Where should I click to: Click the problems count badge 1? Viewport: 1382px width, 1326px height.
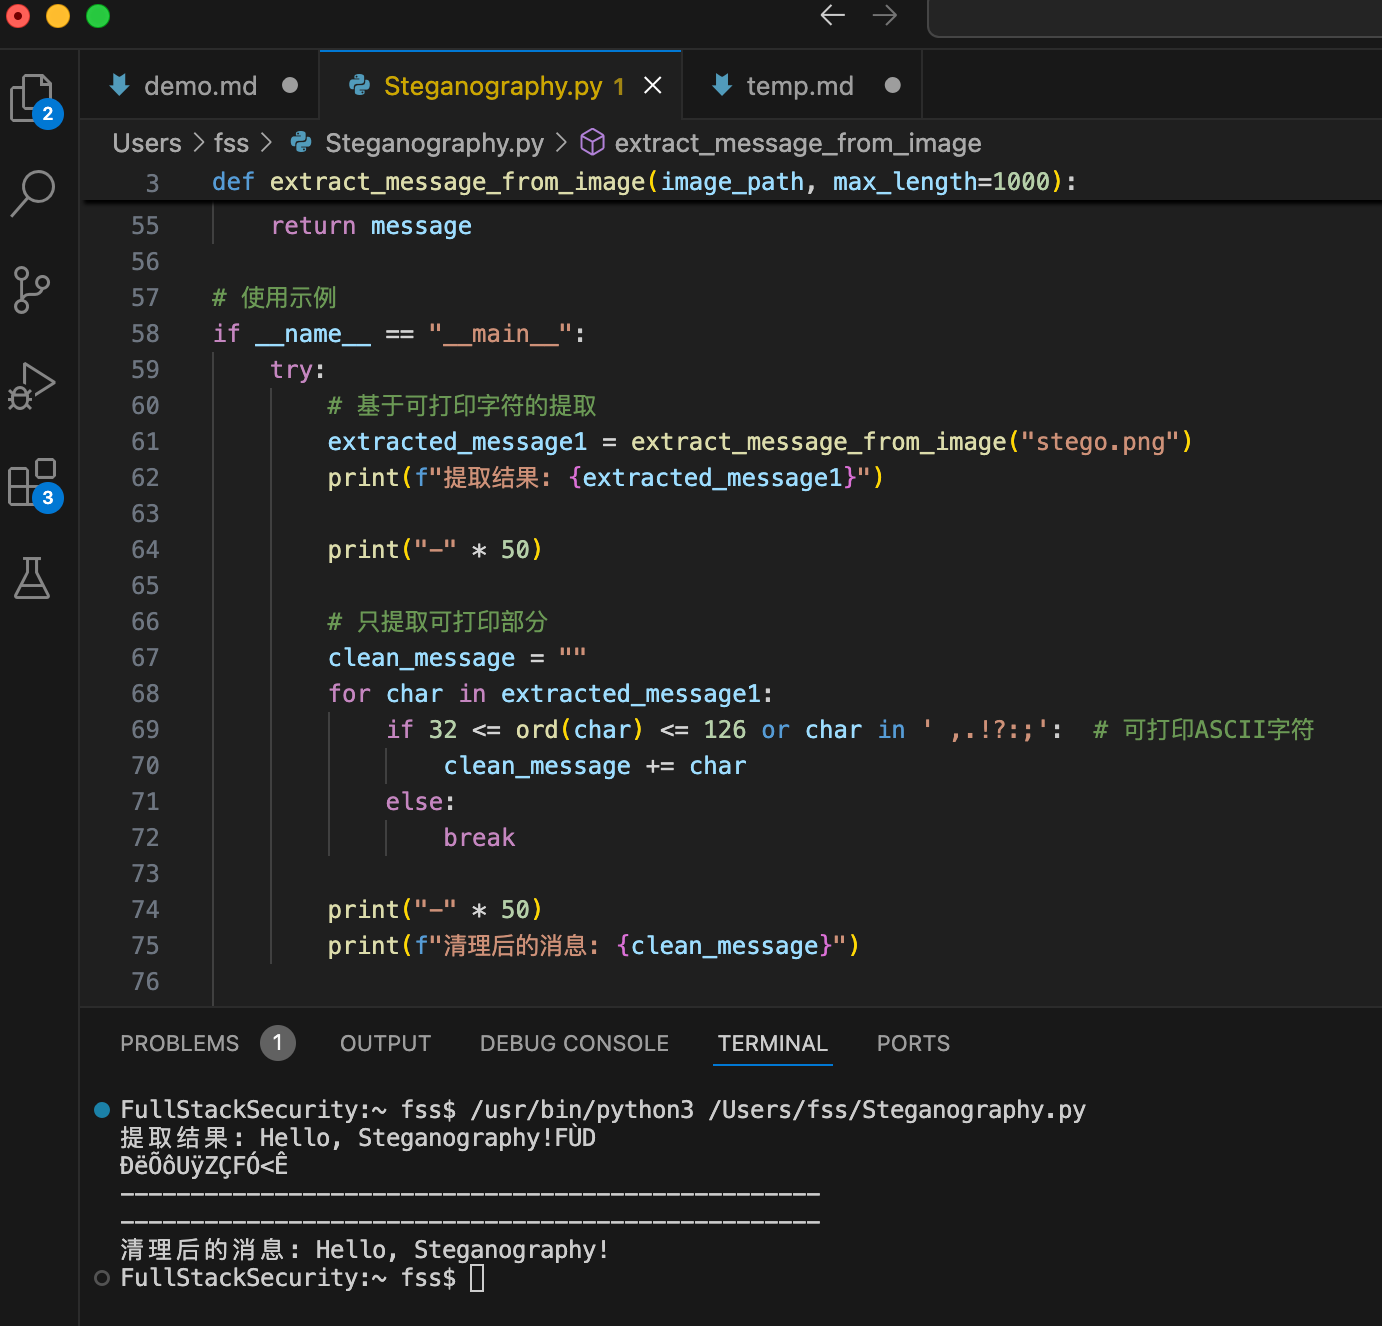[x=278, y=1043]
